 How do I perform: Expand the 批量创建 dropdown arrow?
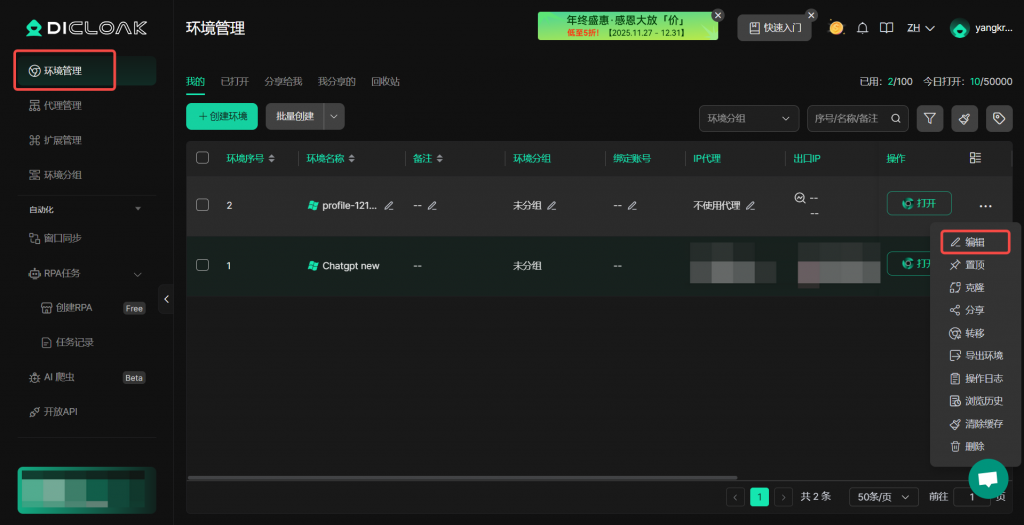(335, 116)
